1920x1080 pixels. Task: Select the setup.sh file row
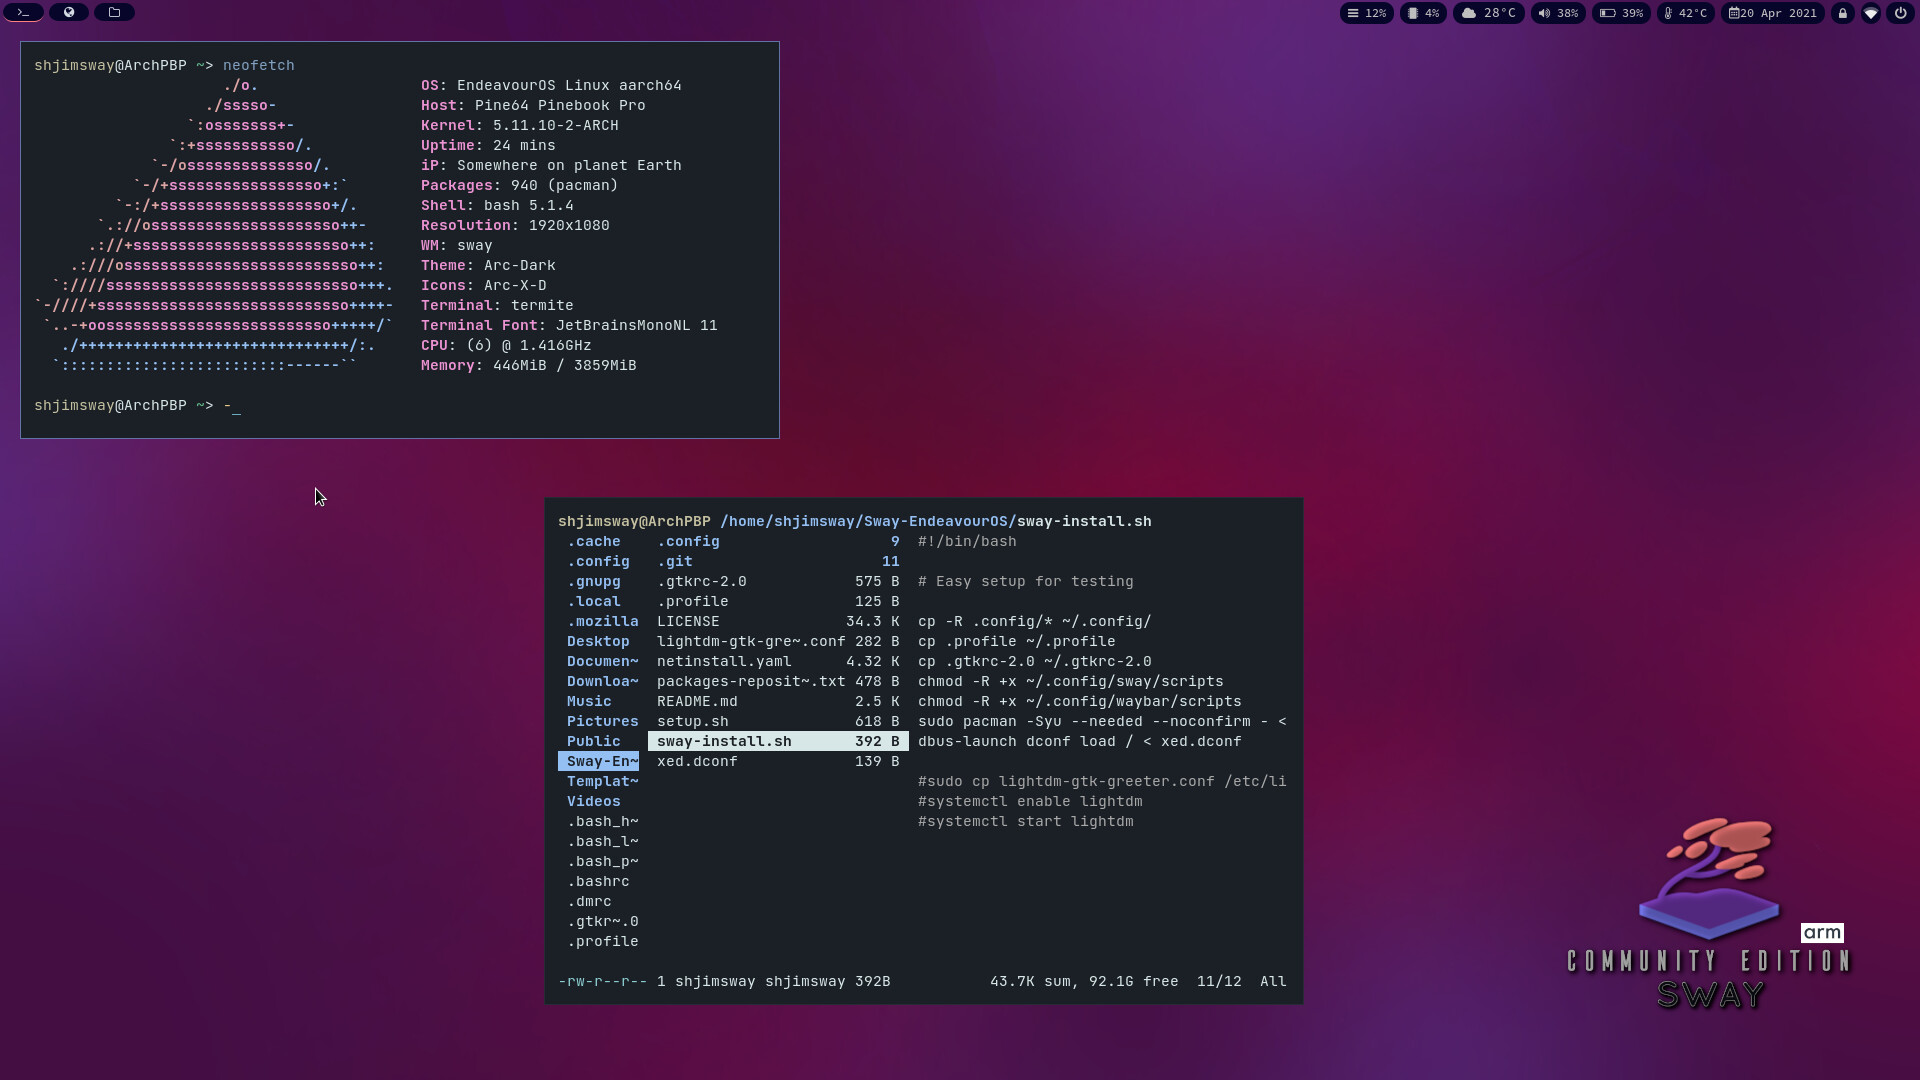pyautogui.click(x=778, y=721)
